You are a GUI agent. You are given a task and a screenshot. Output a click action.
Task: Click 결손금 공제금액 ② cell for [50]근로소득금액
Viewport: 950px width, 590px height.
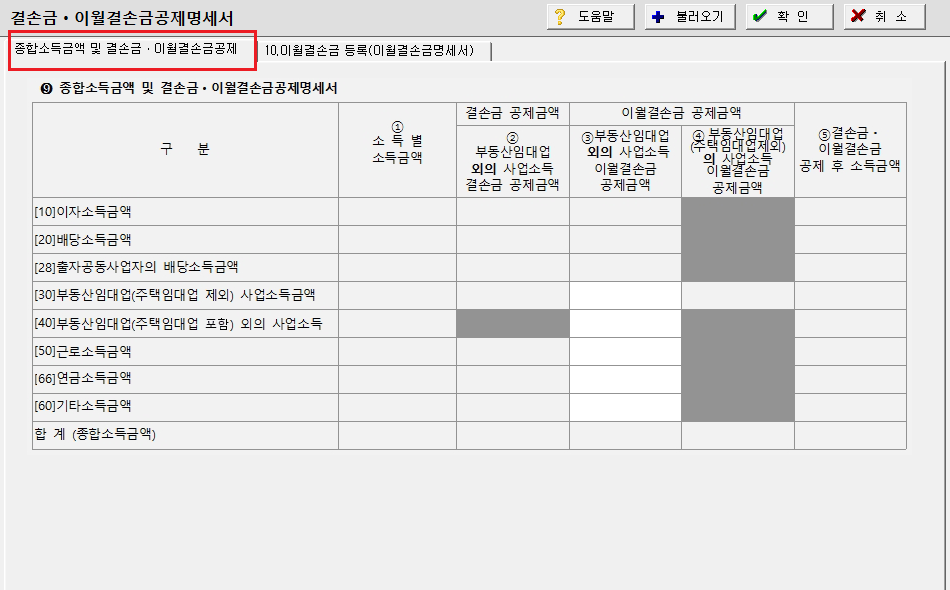click(x=513, y=351)
